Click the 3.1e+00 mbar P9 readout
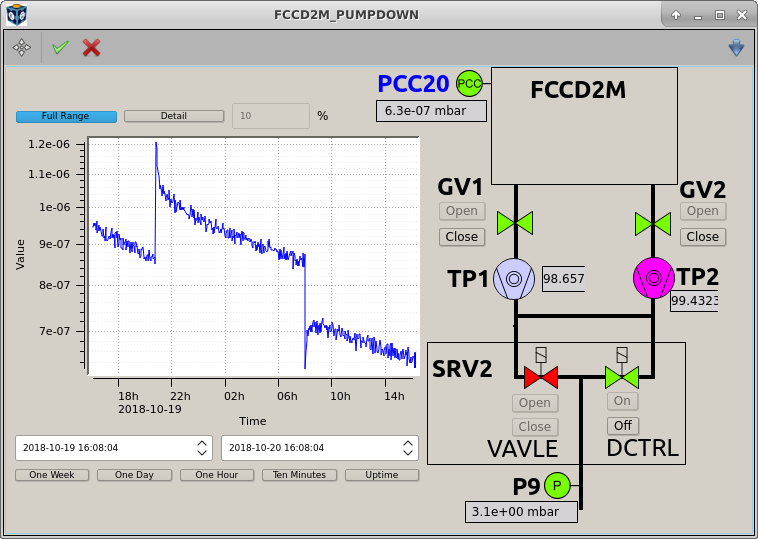 521,512
